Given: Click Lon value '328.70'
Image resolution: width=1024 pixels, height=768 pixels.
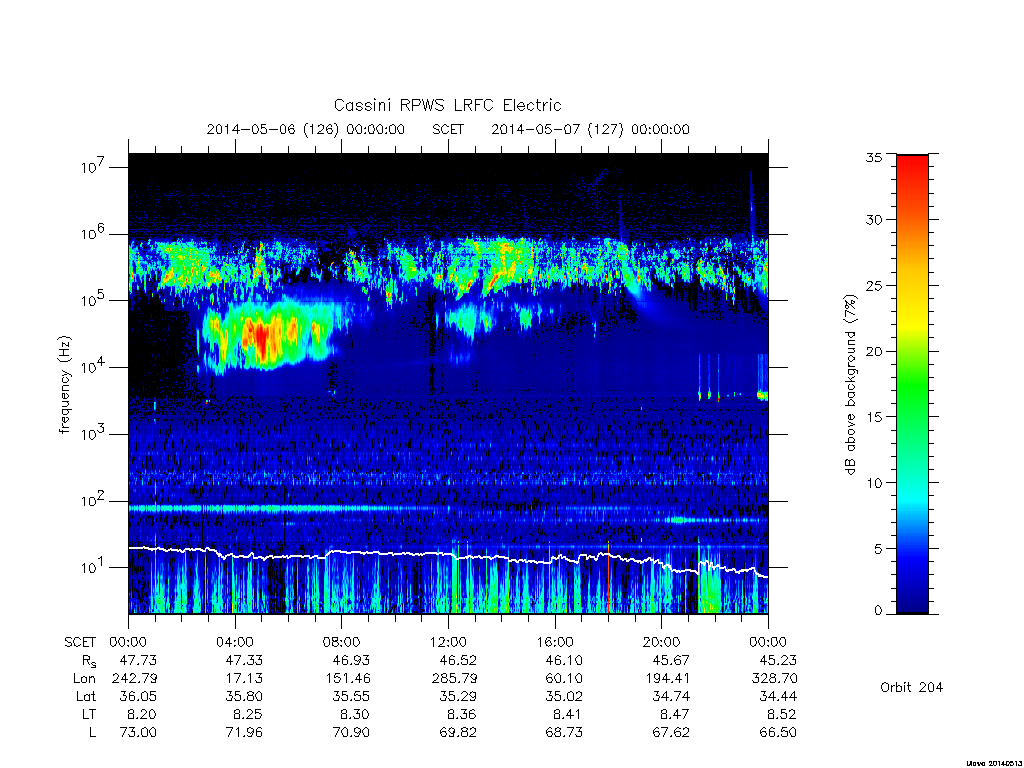Looking at the screenshot, I should pos(775,679).
